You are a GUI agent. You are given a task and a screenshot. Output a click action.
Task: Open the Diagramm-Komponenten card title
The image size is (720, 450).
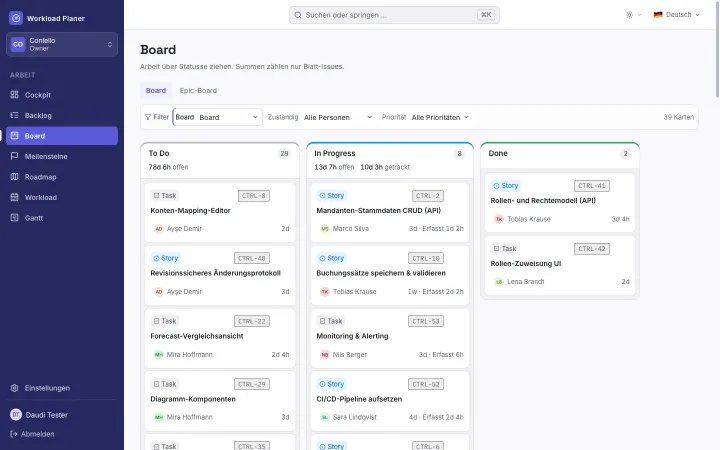pyautogui.click(x=193, y=399)
